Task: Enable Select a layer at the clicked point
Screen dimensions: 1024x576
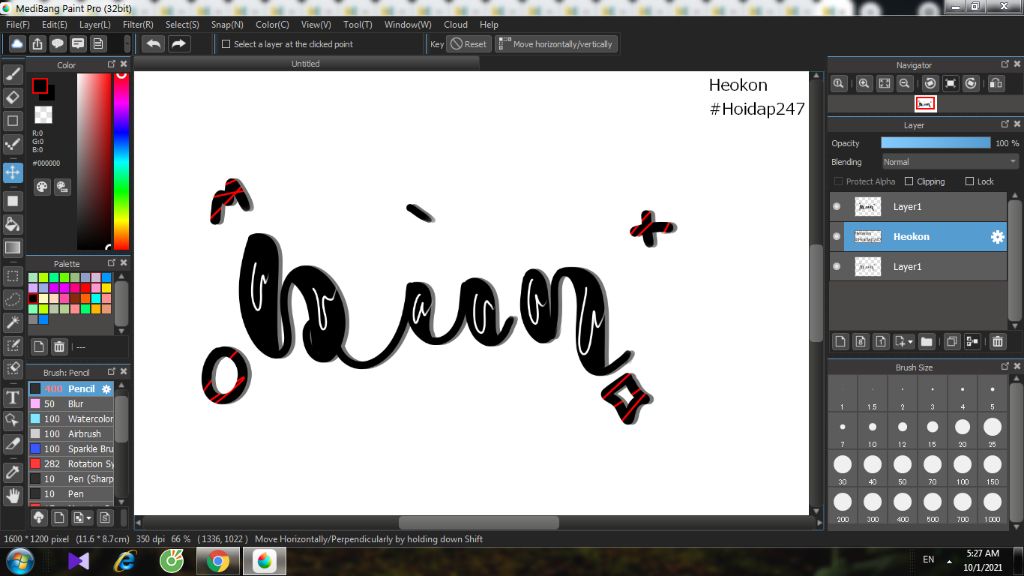Action: [226, 44]
